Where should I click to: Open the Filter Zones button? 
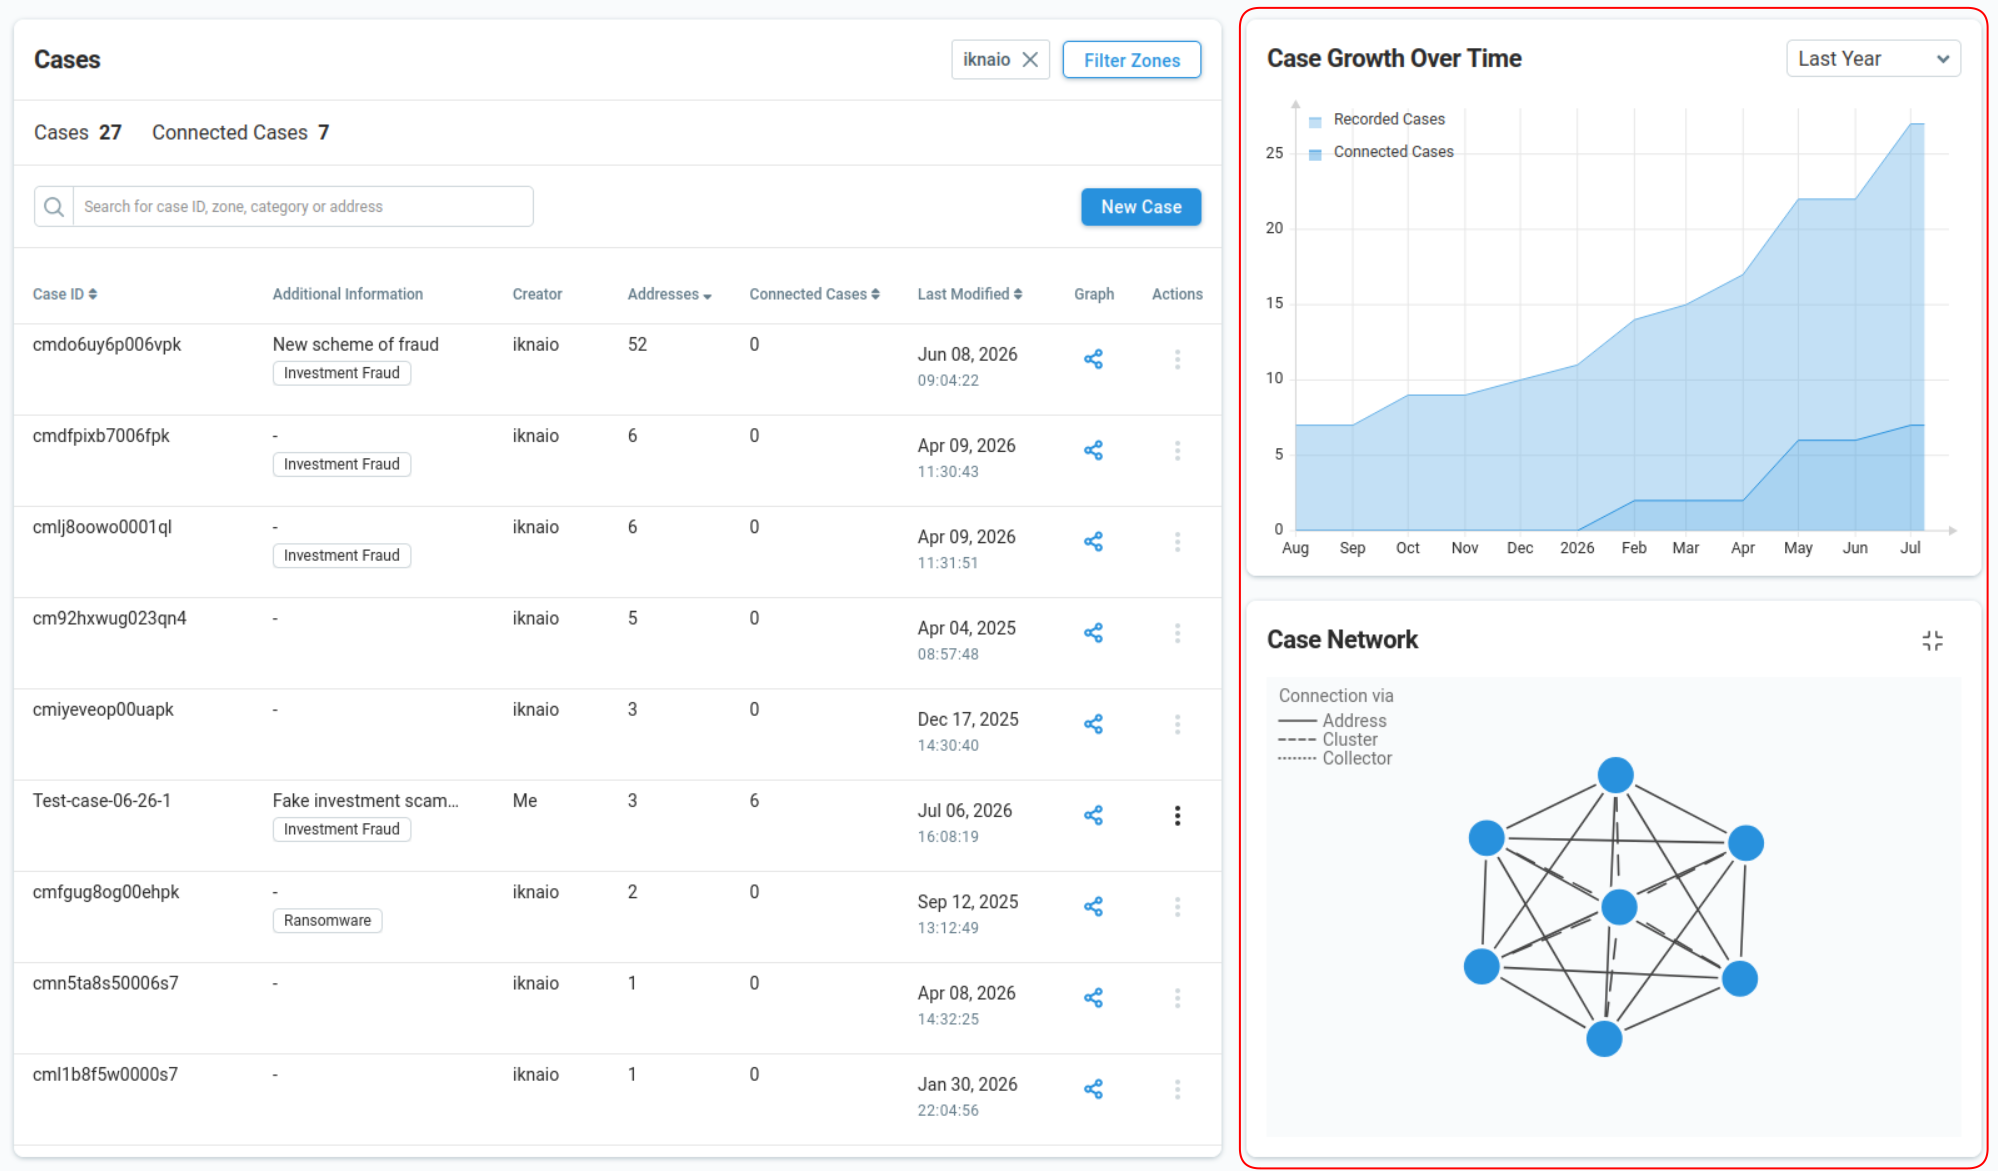[1131, 60]
